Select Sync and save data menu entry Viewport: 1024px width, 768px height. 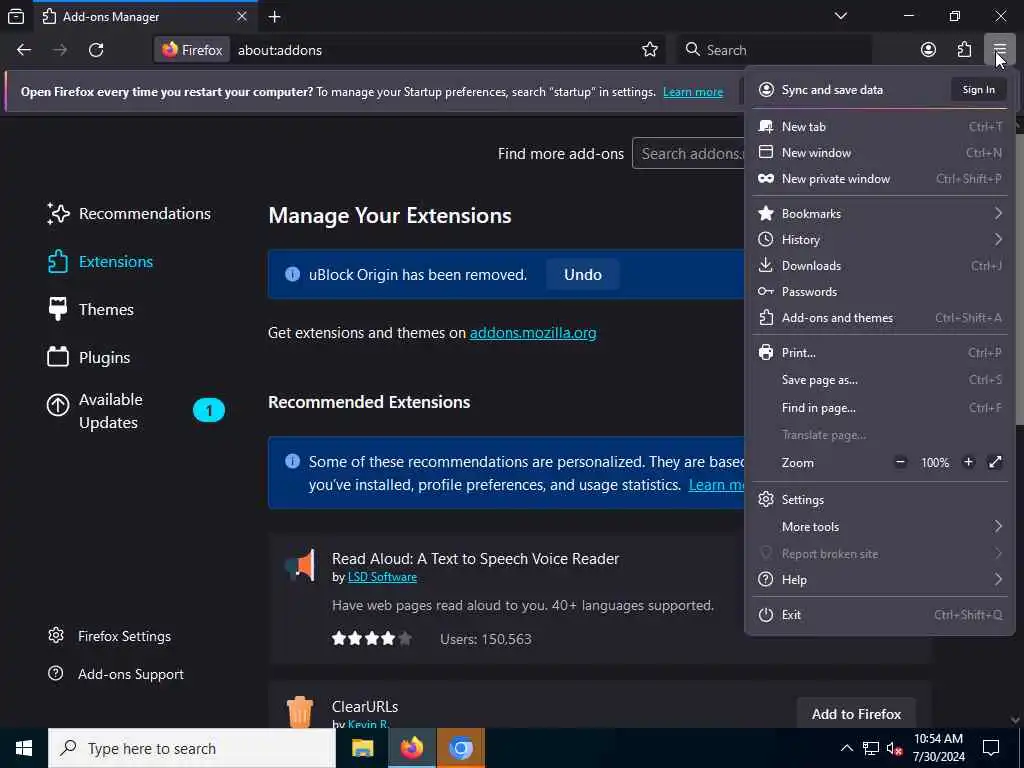click(x=832, y=90)
